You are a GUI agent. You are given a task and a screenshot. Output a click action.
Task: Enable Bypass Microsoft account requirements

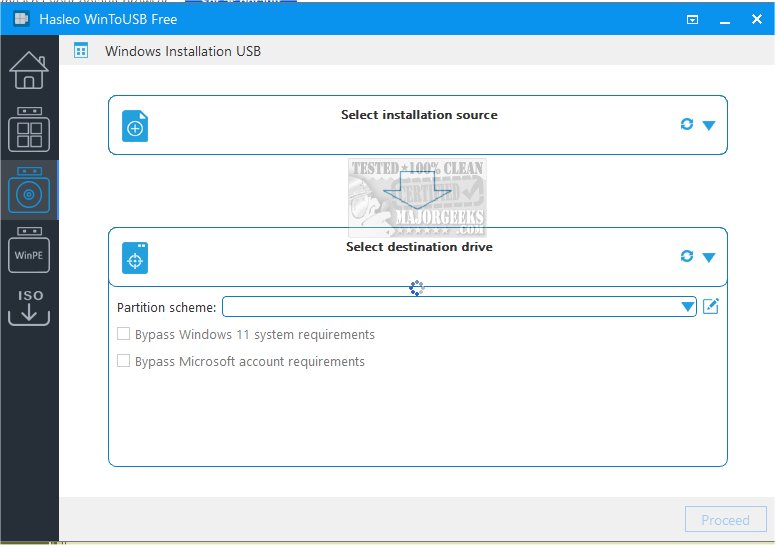pyautogui.click(x=123, y=361)
